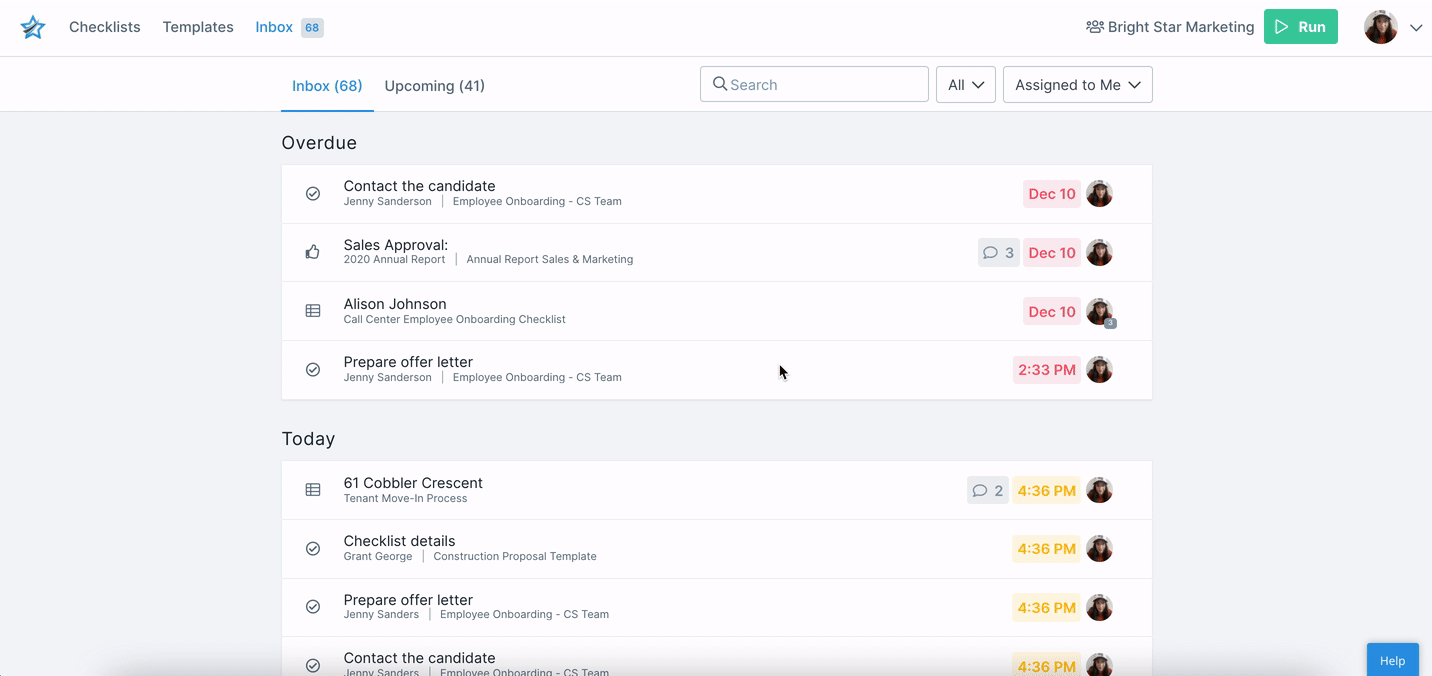Open the Sales Approval: task
This screenshot has height=676, width=1432.
point(717,253)
